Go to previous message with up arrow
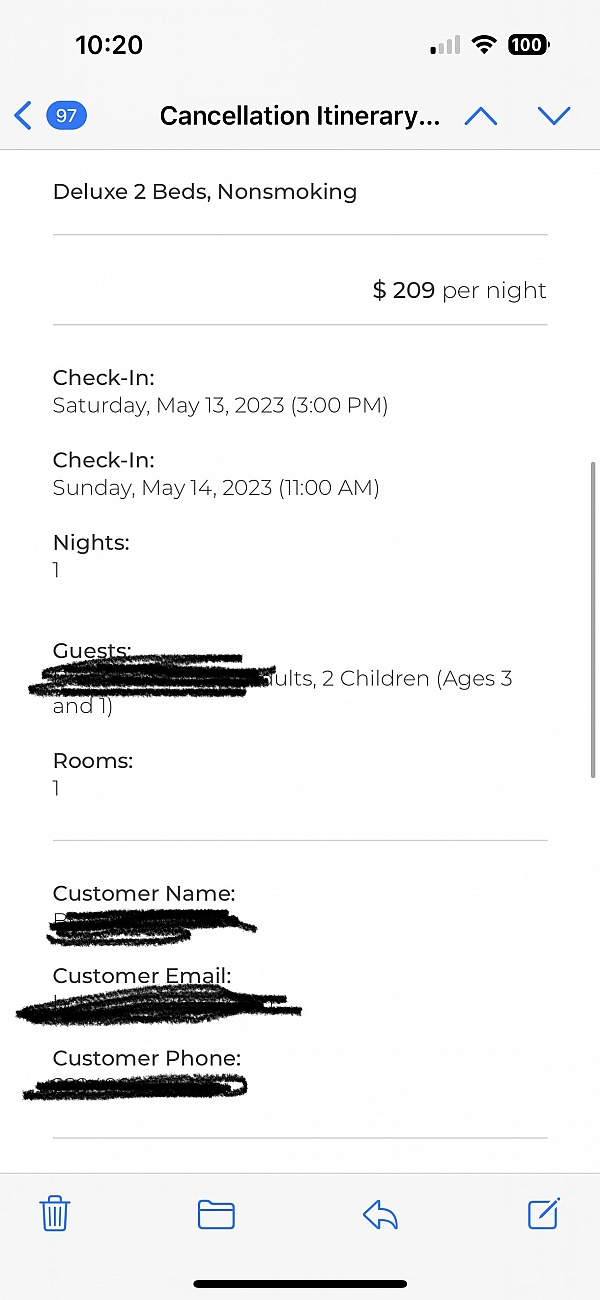This screenshot has height=1300, width=600. (481, 116)
